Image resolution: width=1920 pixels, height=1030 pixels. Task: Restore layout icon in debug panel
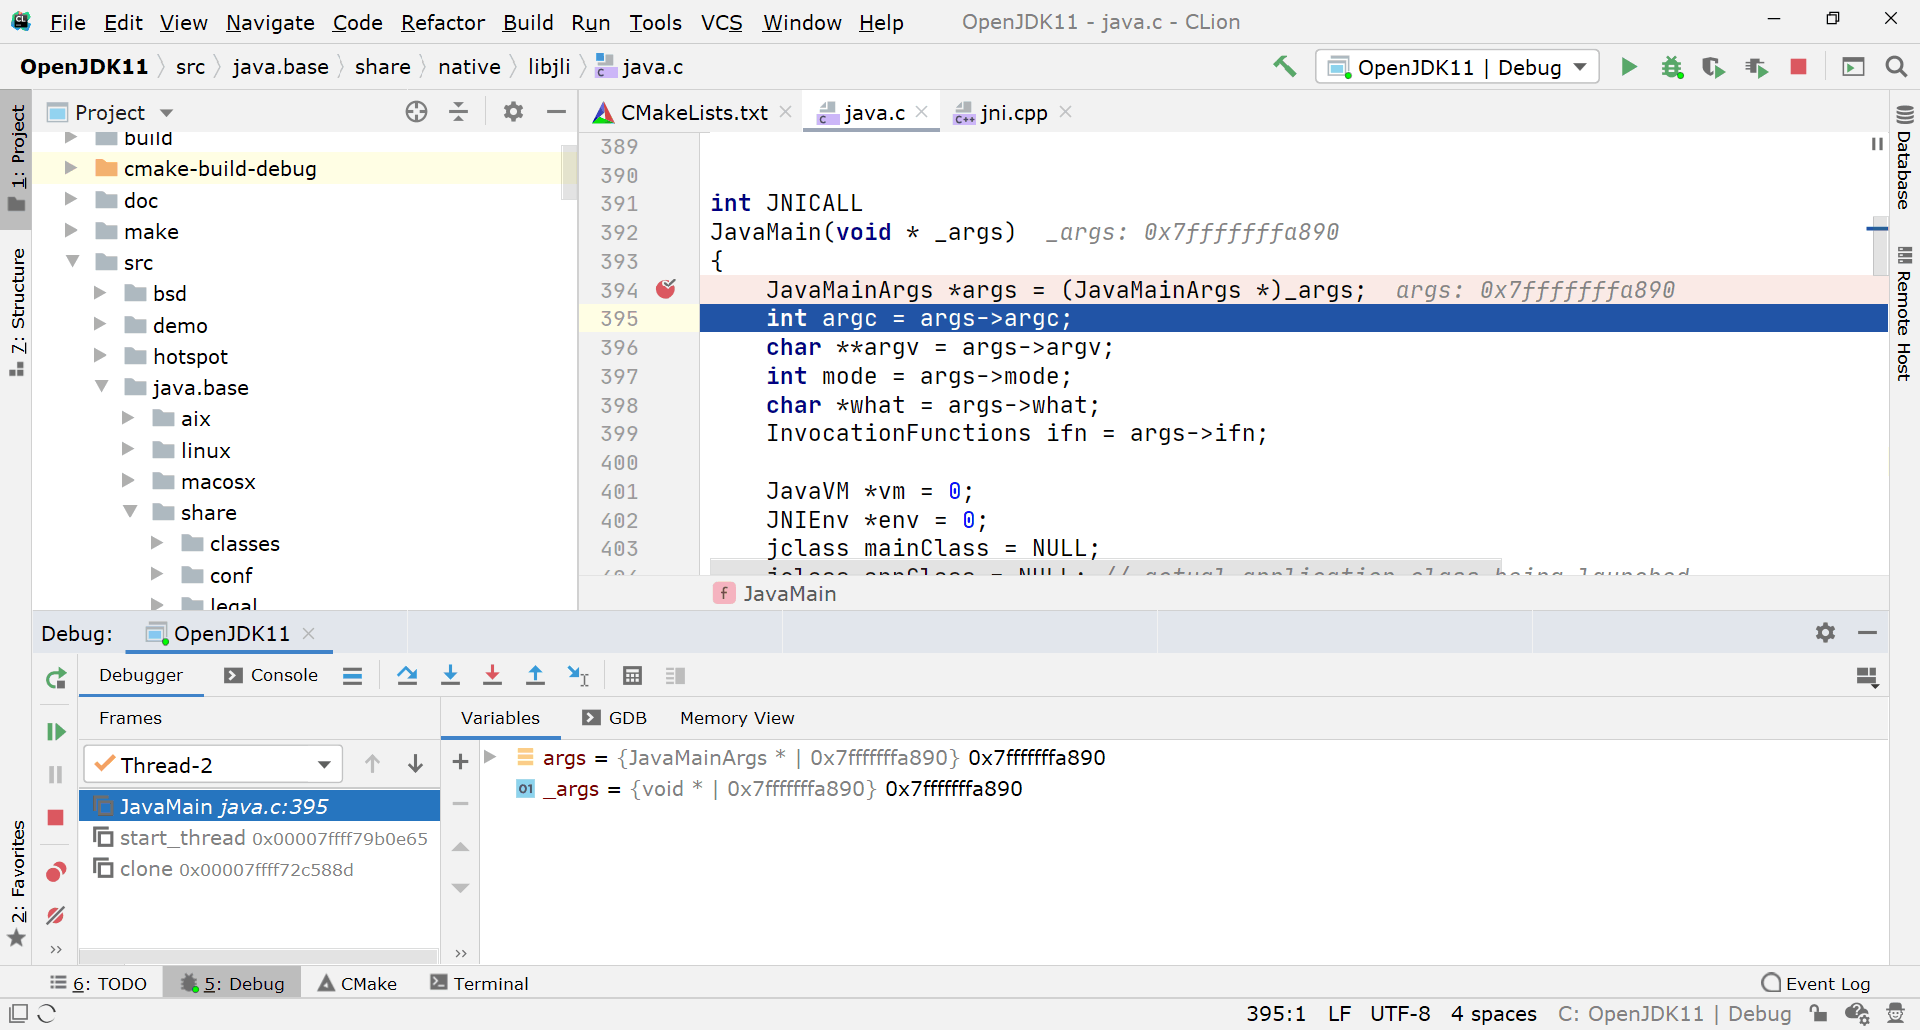tap(1867, 678)
